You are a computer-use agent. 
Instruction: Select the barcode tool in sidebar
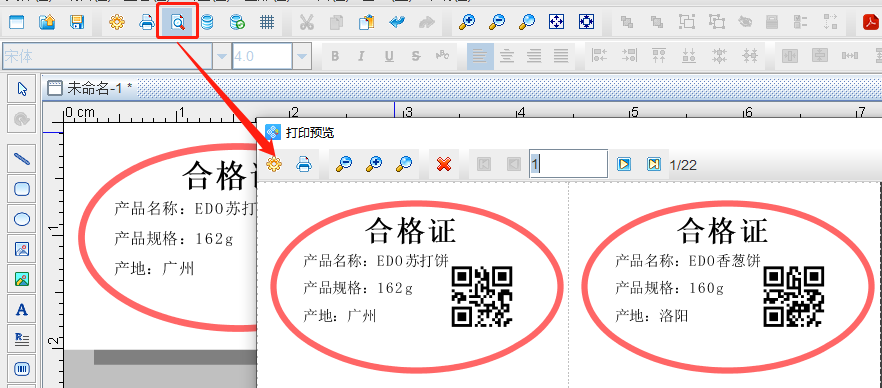click(21, 369)
